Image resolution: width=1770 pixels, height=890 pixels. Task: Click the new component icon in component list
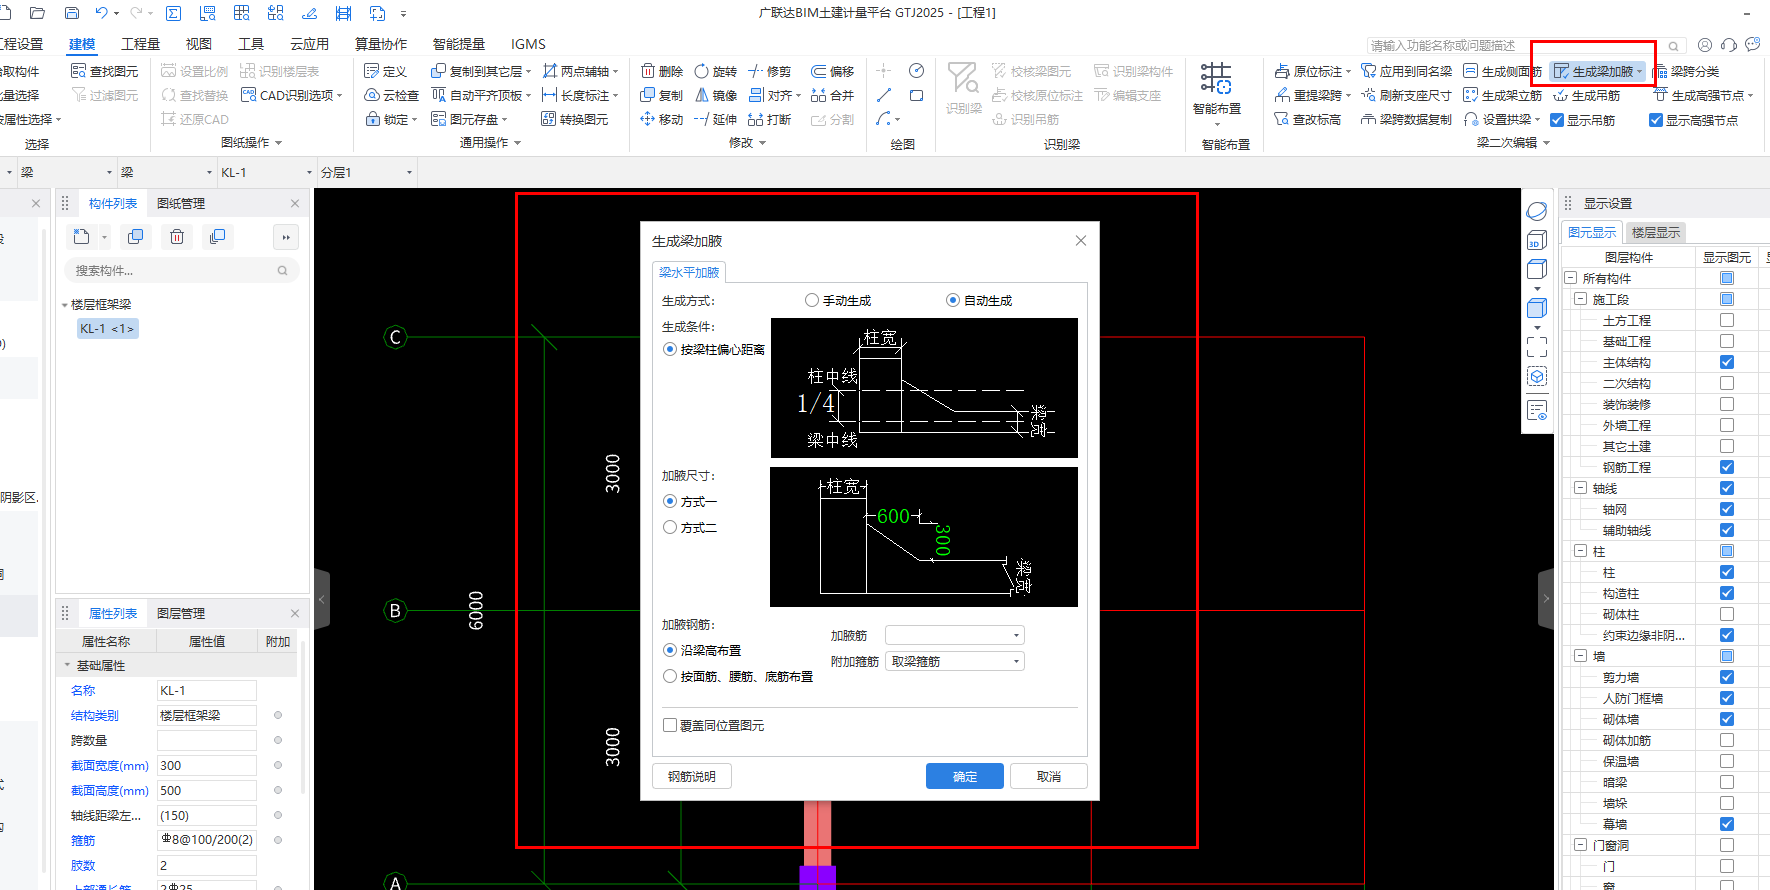pyautogui.click(x=82, y=237)
